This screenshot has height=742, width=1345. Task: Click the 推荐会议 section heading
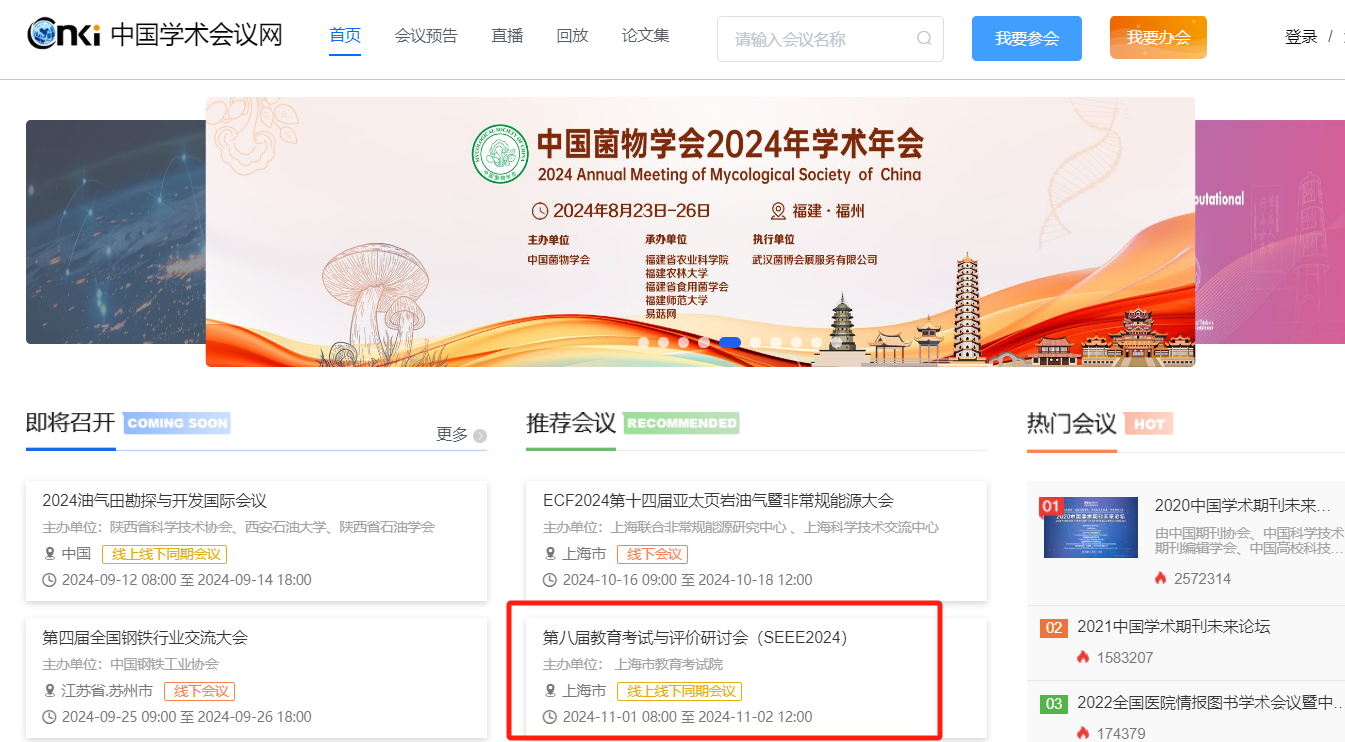[x=571, y=423]
